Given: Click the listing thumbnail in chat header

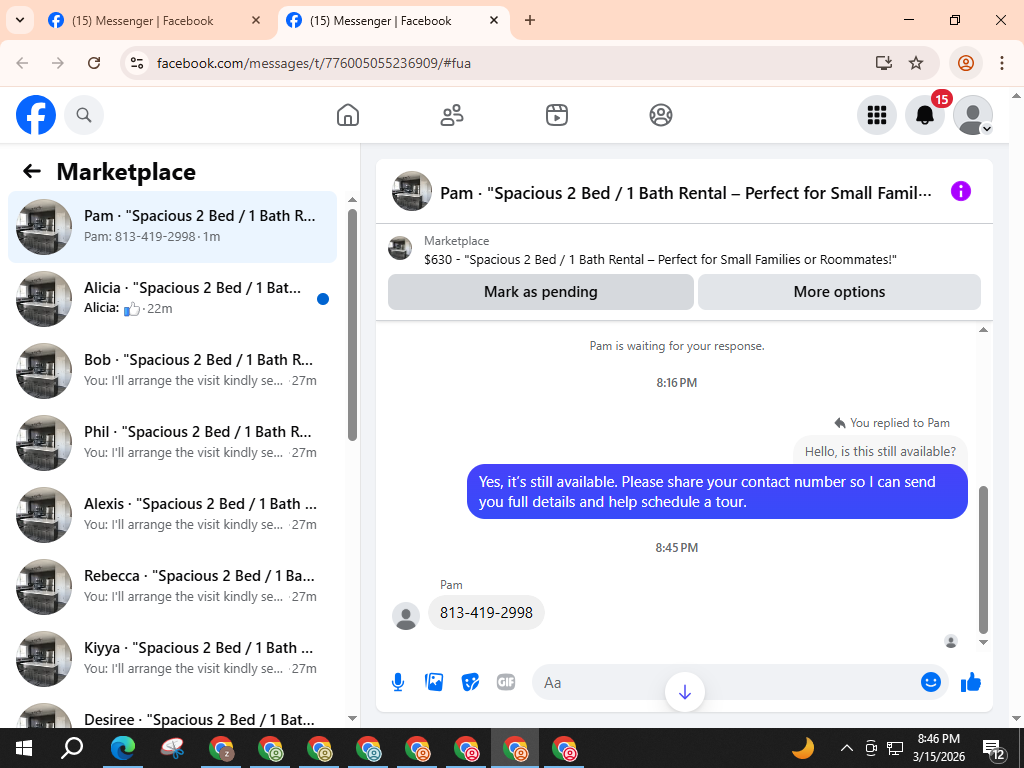Looking at the screenshot, I should (x=411, y=191).
